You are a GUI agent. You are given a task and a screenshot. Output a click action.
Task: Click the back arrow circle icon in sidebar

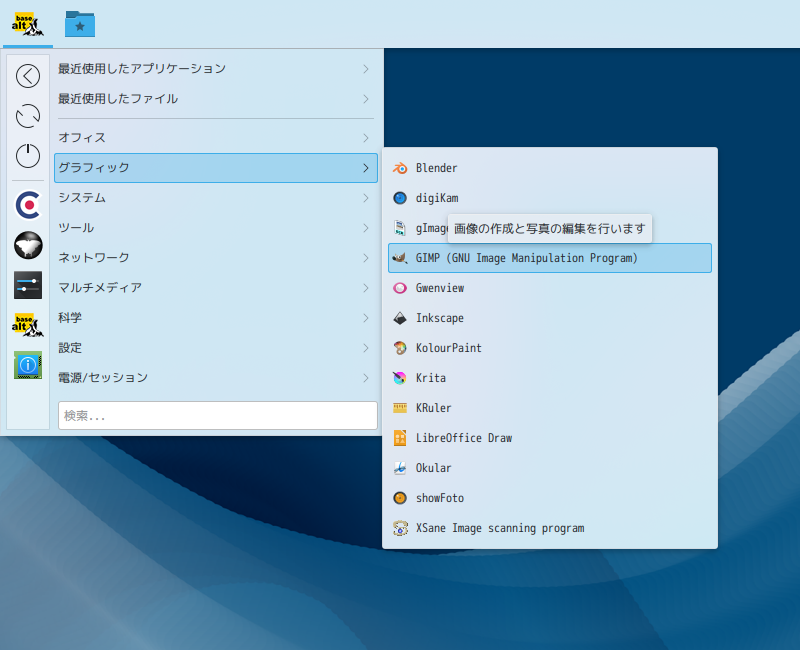[x=28, y=76]
